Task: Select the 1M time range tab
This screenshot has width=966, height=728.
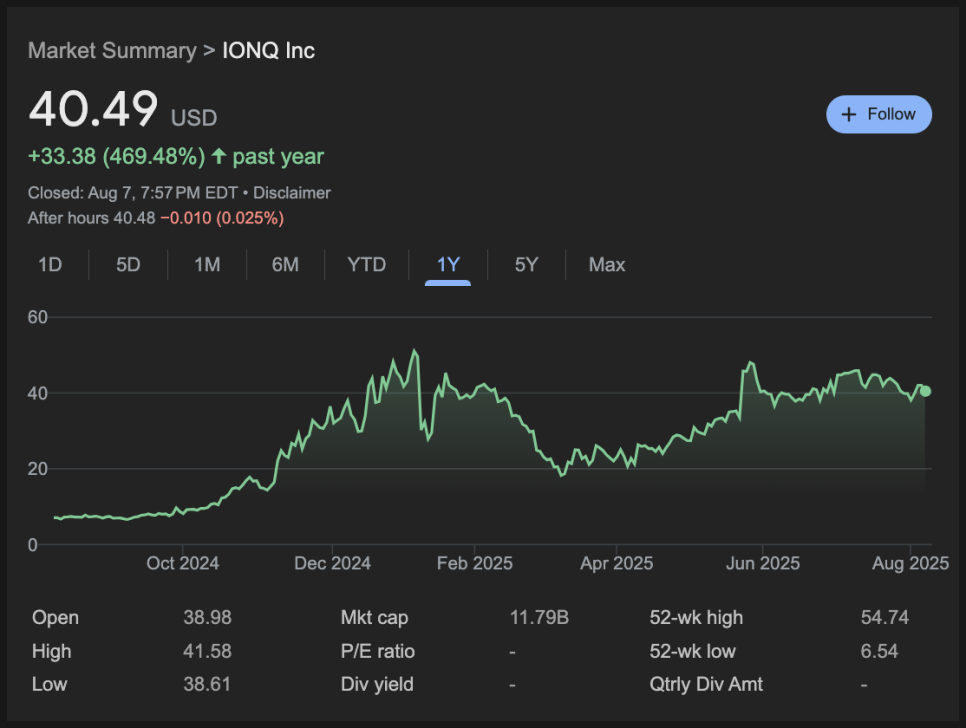Action: [207, 265]
